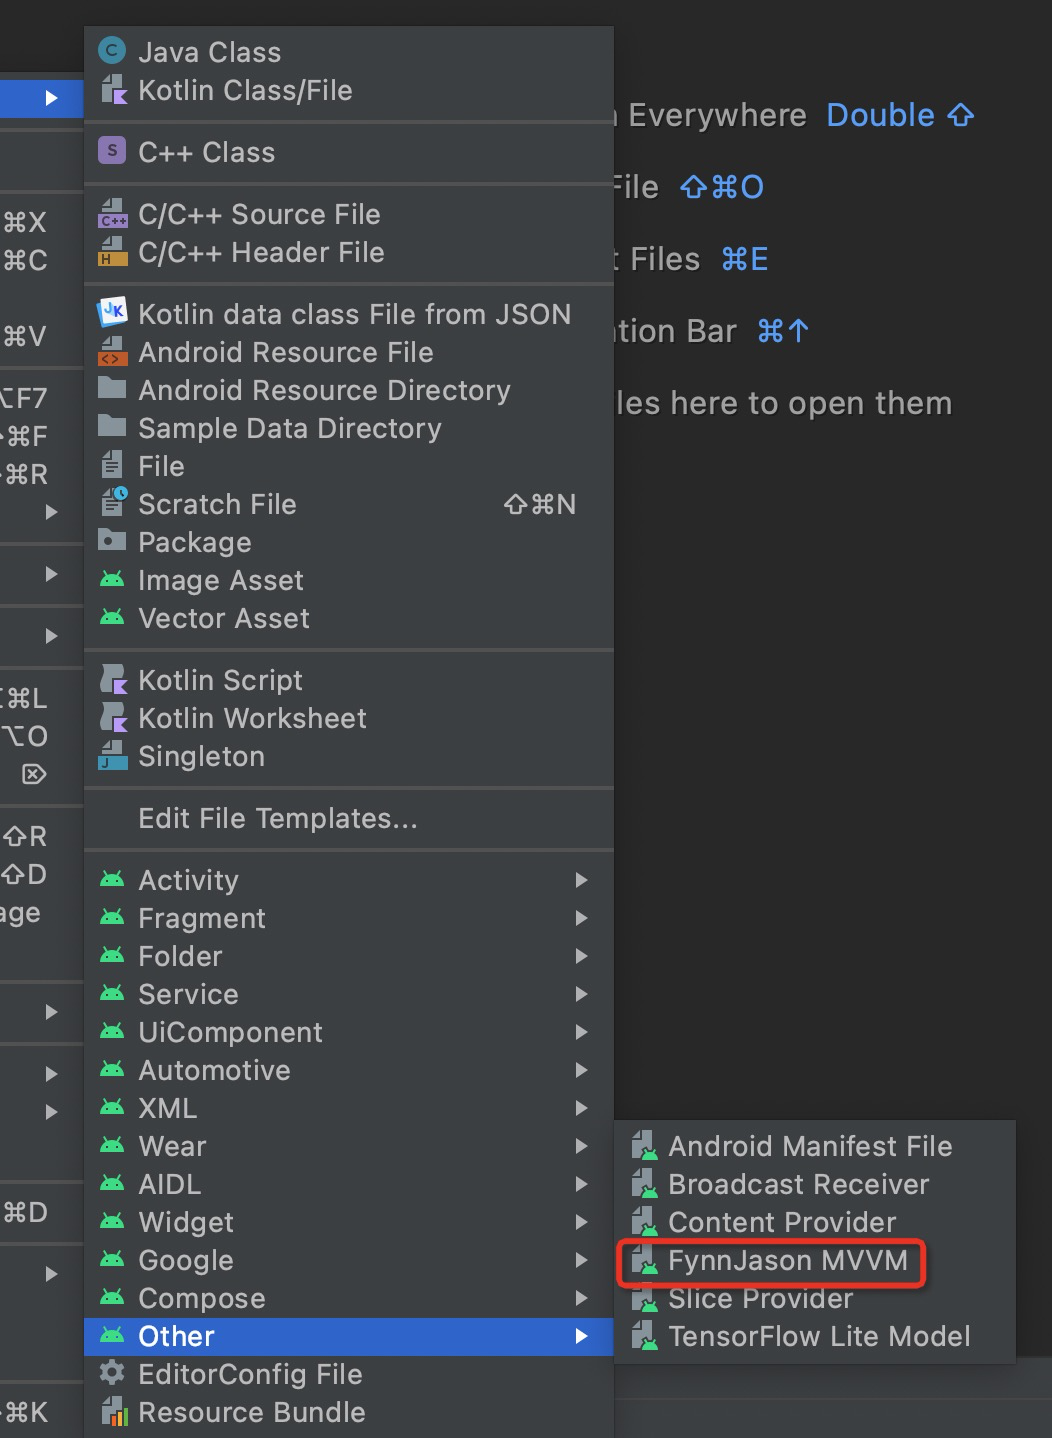
Task: Expand the UiComponent submenu arrow
Action: pos(581,1032)
